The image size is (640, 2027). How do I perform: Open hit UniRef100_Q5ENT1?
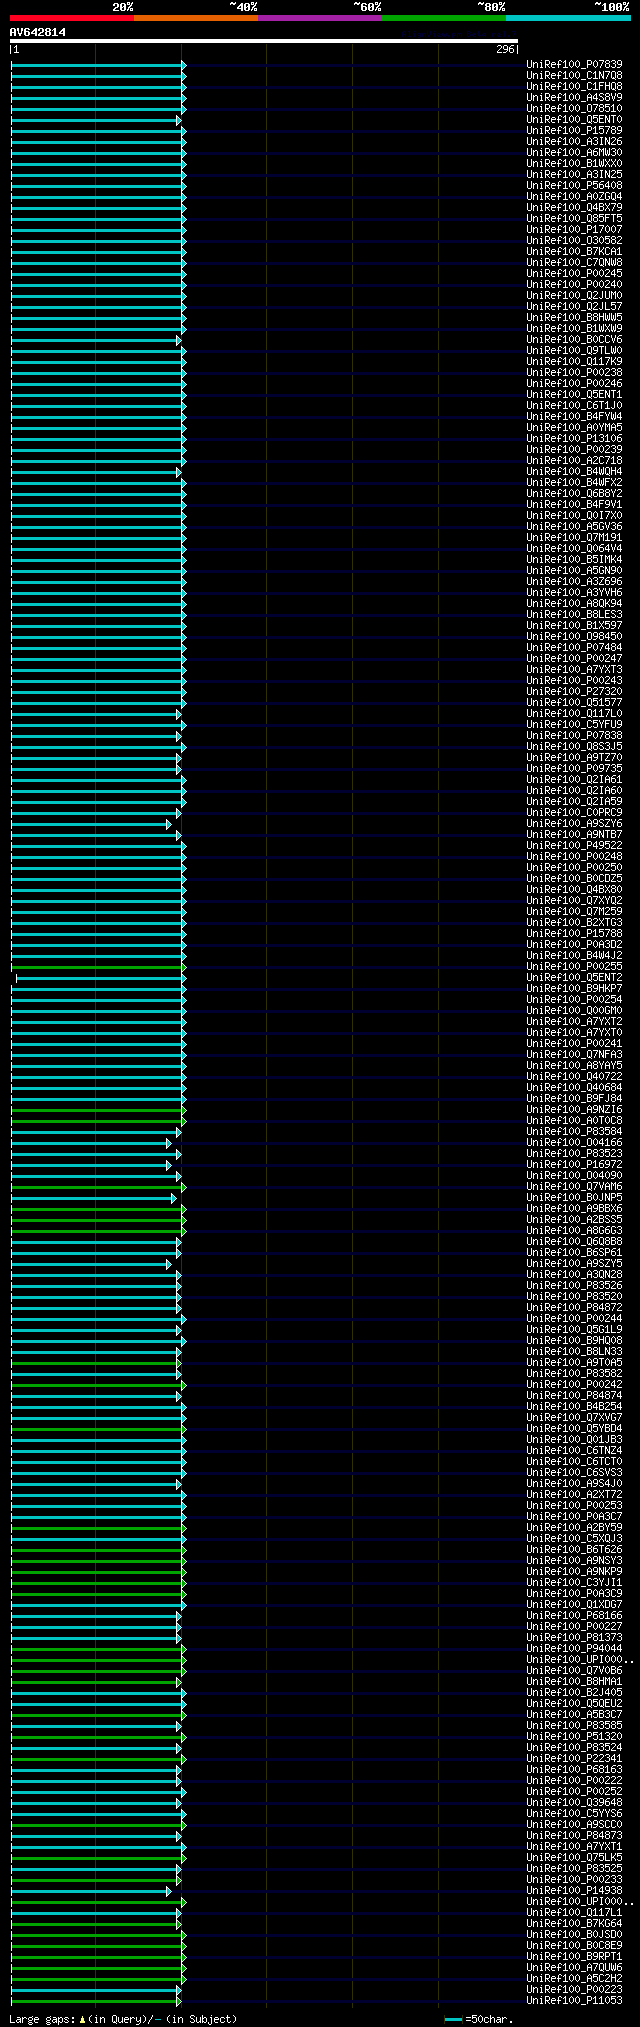[574, 394]
